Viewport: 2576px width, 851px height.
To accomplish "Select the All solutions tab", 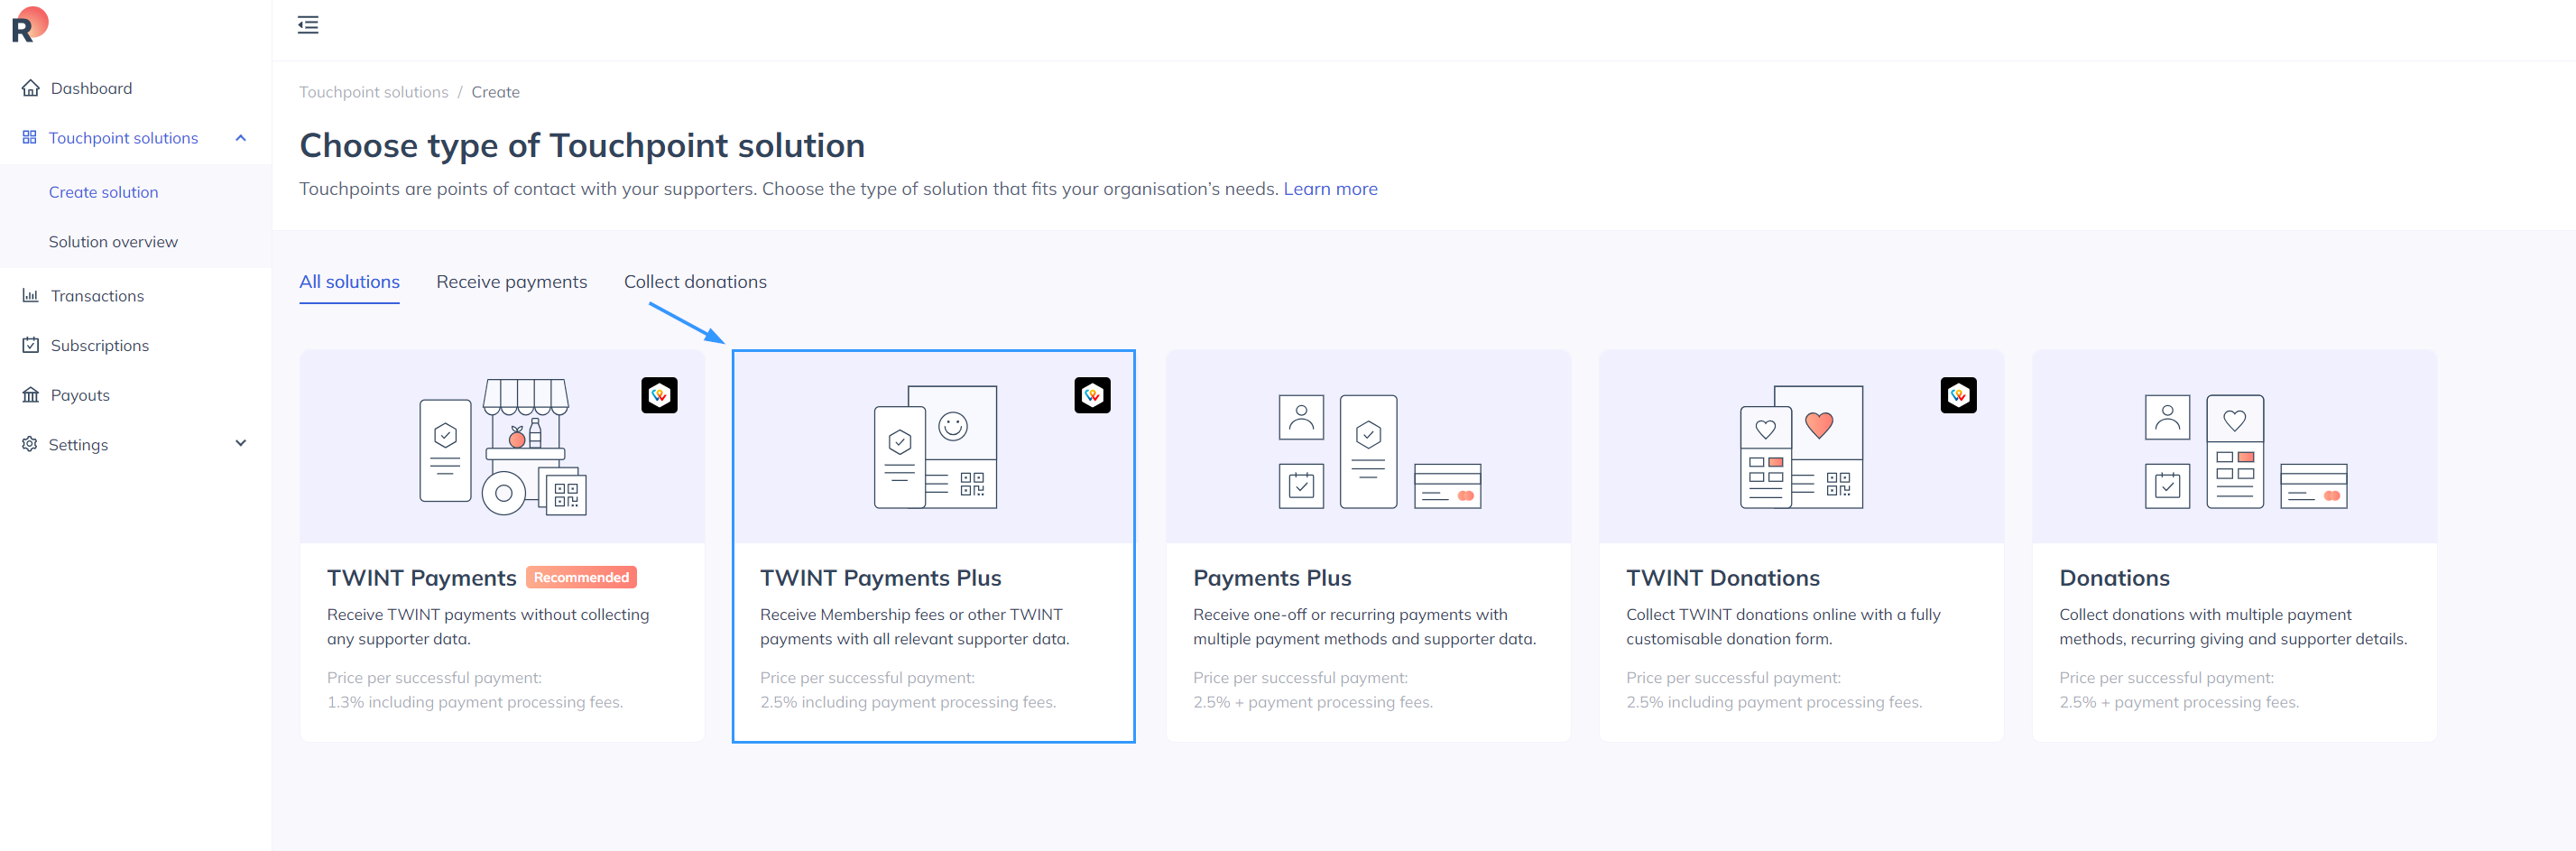I will (x=349, y=282).
